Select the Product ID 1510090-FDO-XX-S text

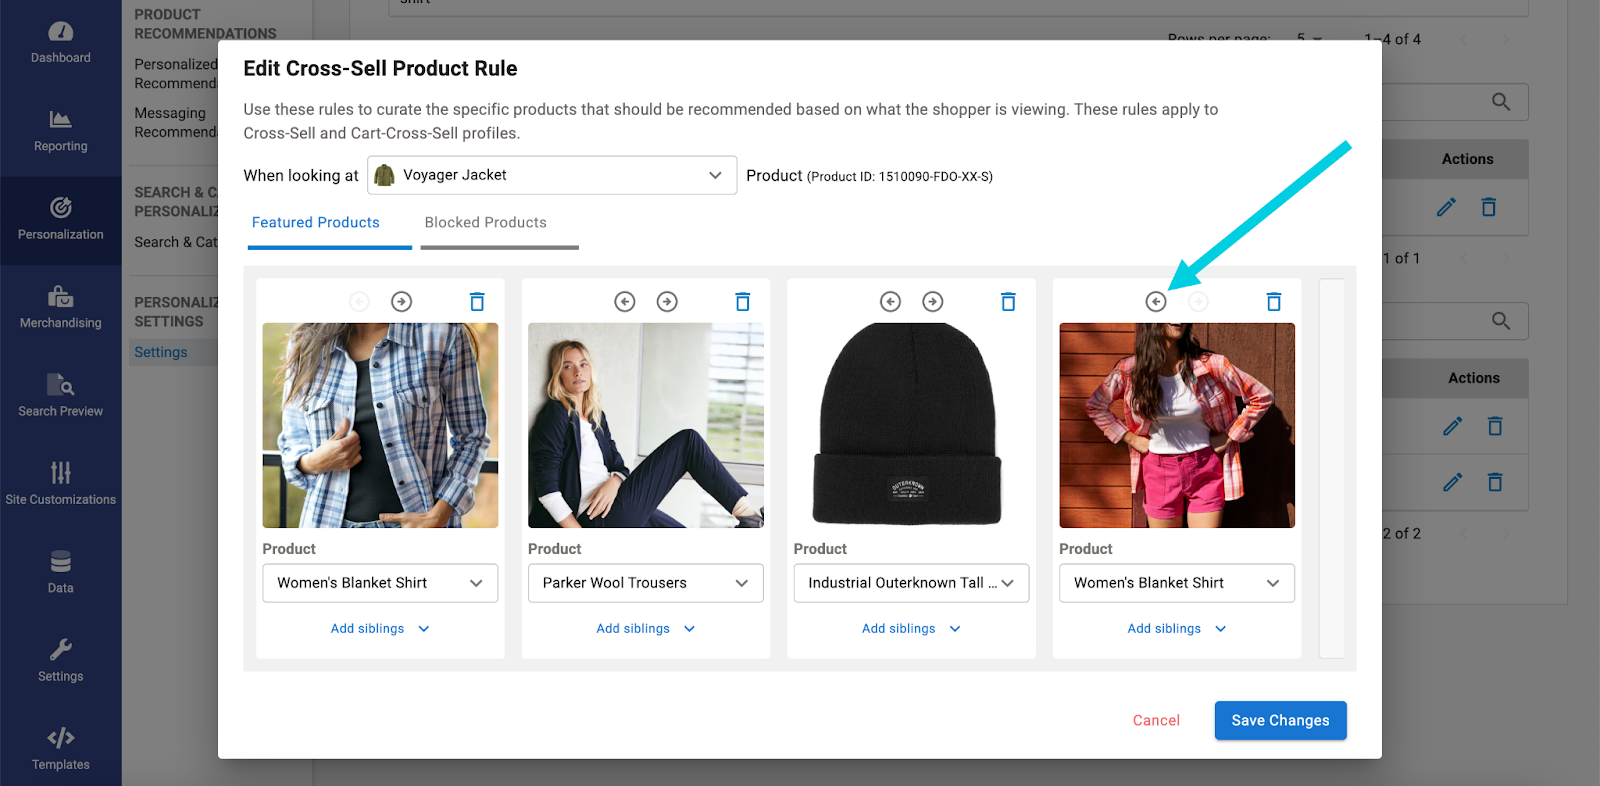(x=900, y=177)
